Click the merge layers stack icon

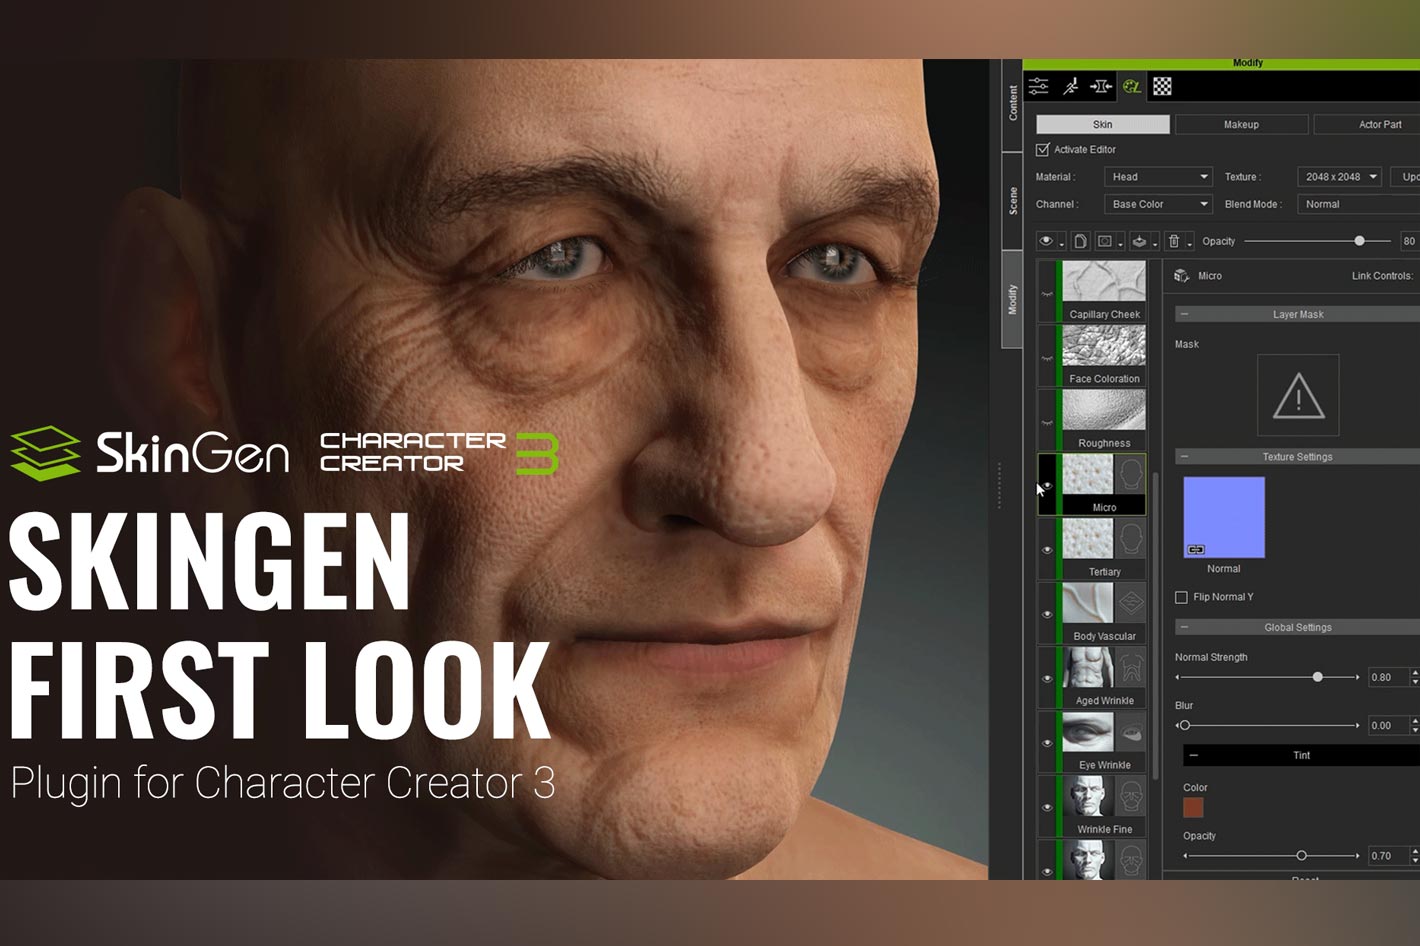pyautogui.click(x=1139, y=241)
